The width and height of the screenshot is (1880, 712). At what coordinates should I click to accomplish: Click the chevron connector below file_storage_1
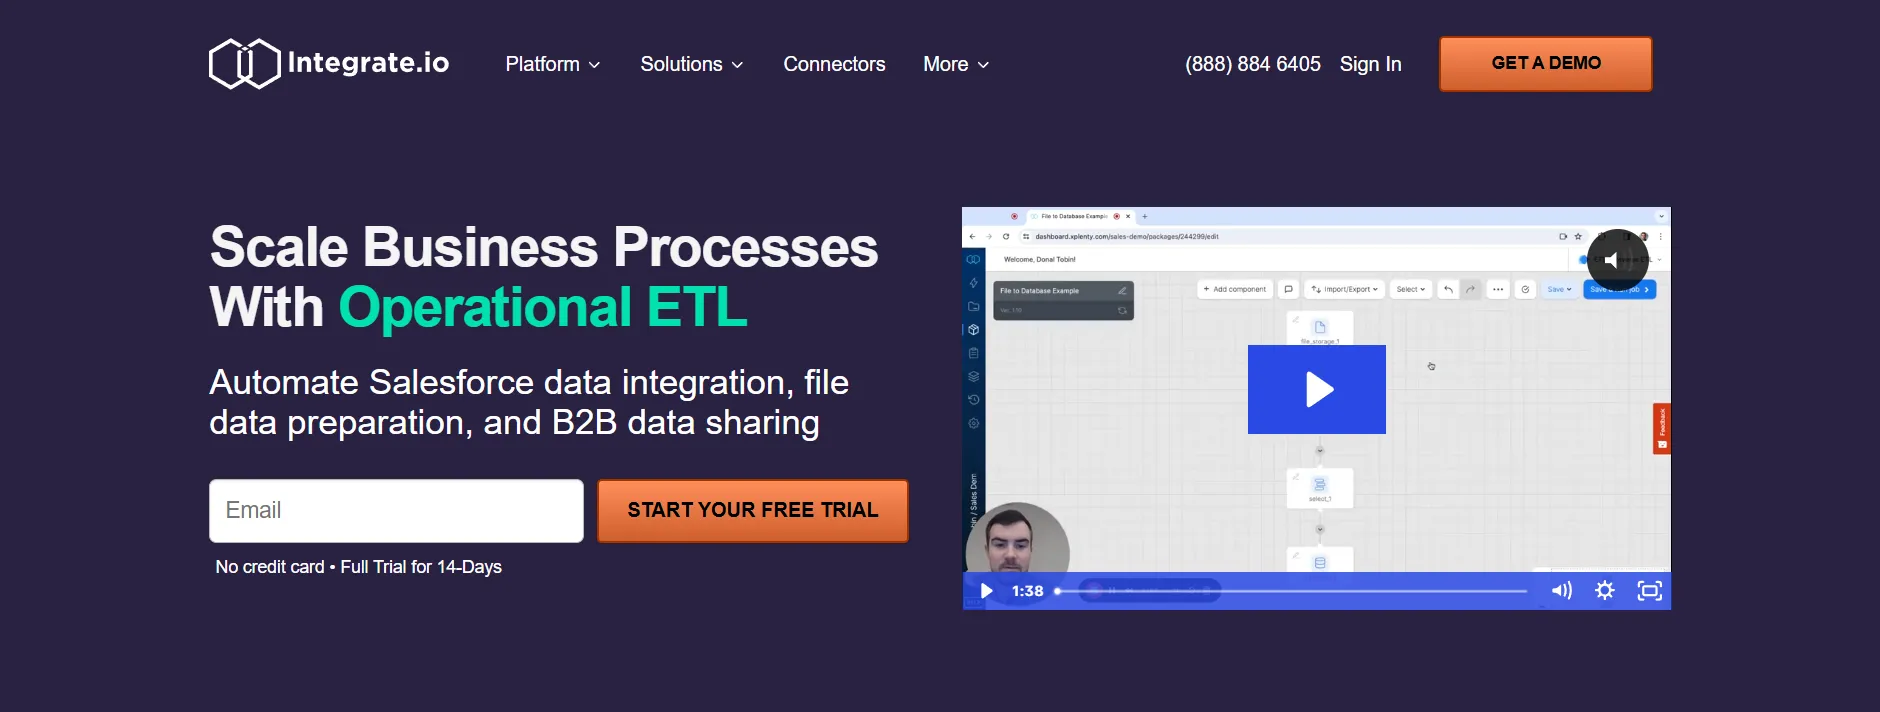click(x=1319, y=451)
